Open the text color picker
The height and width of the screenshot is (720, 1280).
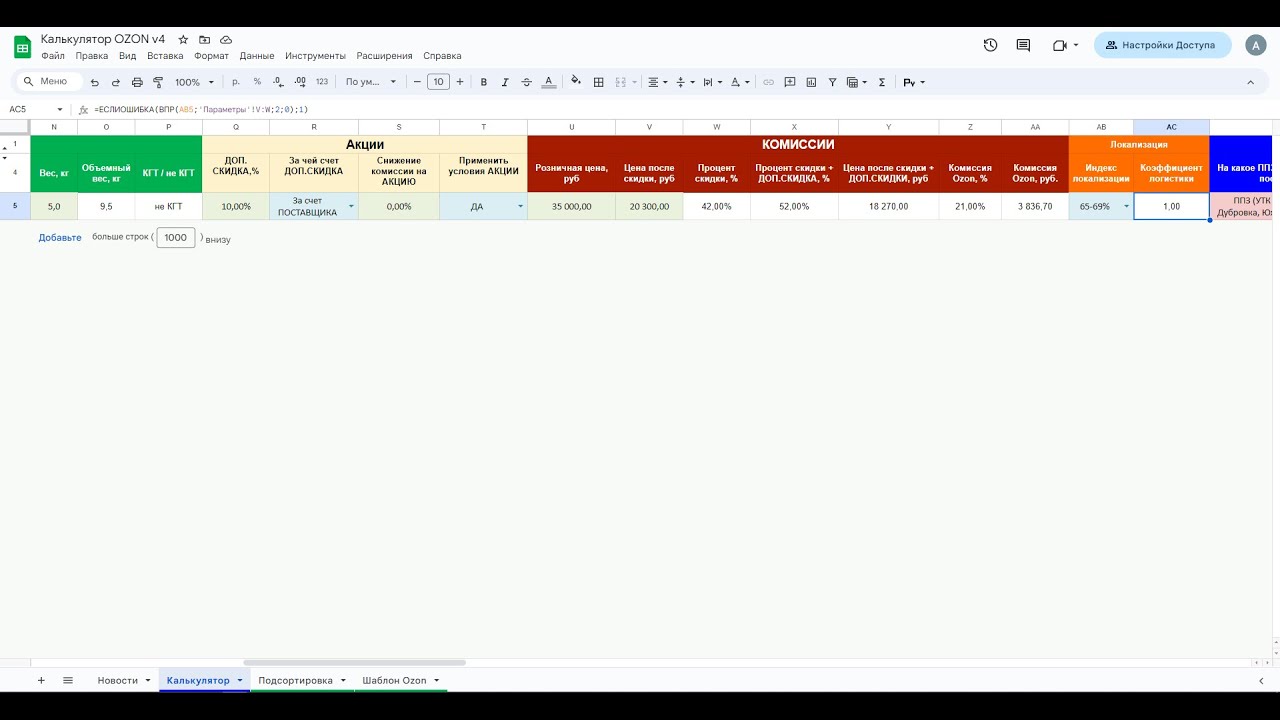coord(547,82)
